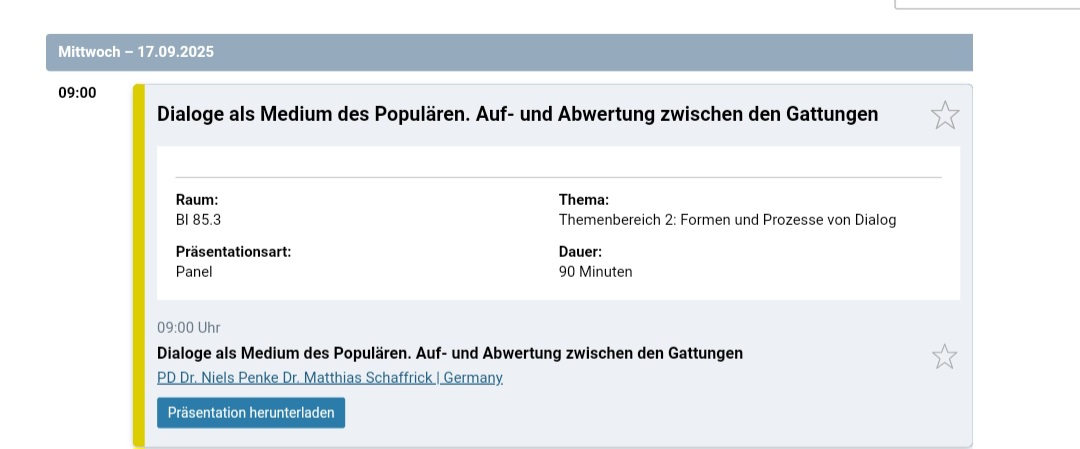Image resolution: width=1080 pixels, height=449 pixels.
Task: Click the Panel presentation type value
Action: 194,271
